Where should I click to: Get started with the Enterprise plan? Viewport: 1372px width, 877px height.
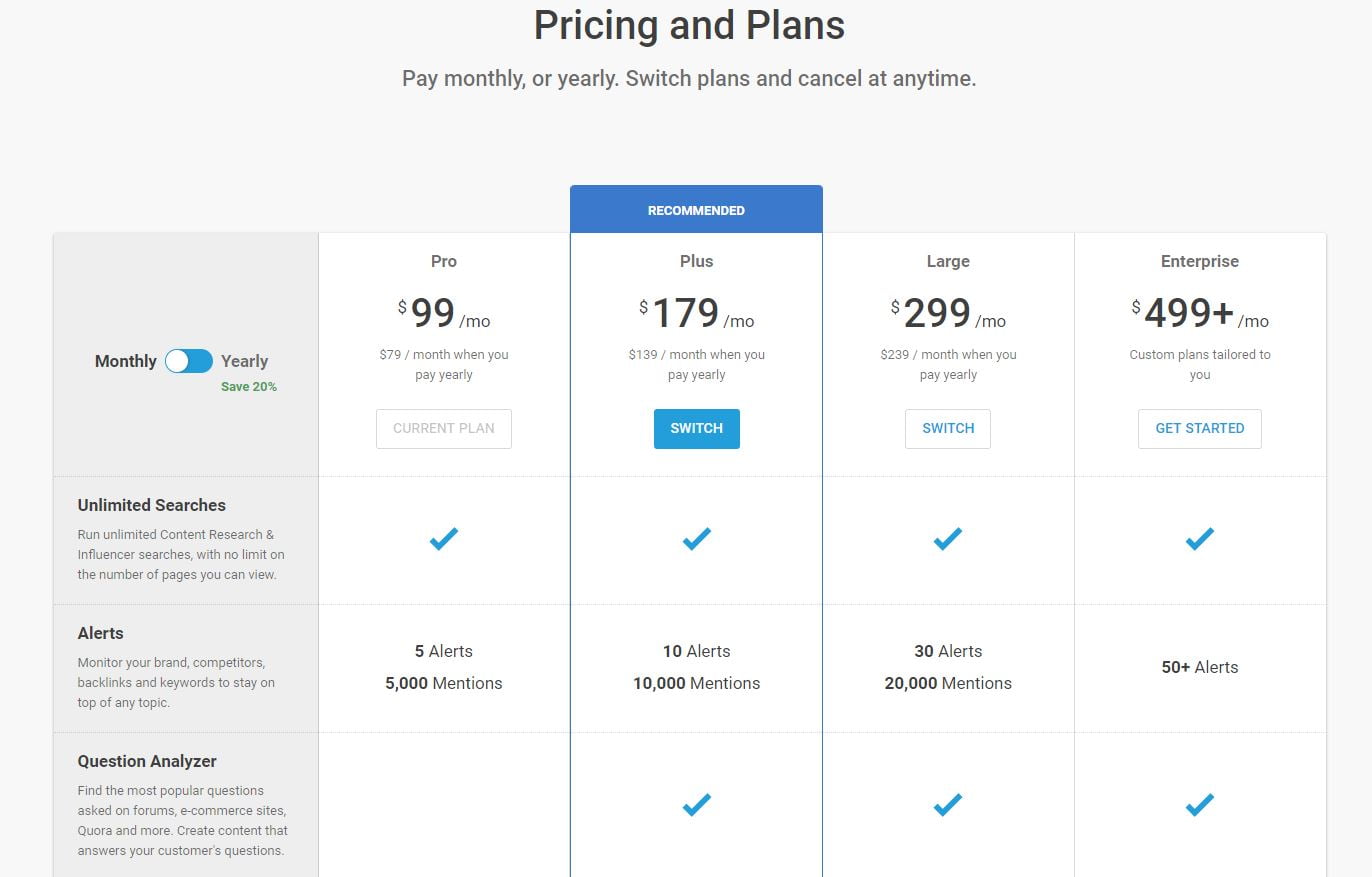click(1200, 428)
